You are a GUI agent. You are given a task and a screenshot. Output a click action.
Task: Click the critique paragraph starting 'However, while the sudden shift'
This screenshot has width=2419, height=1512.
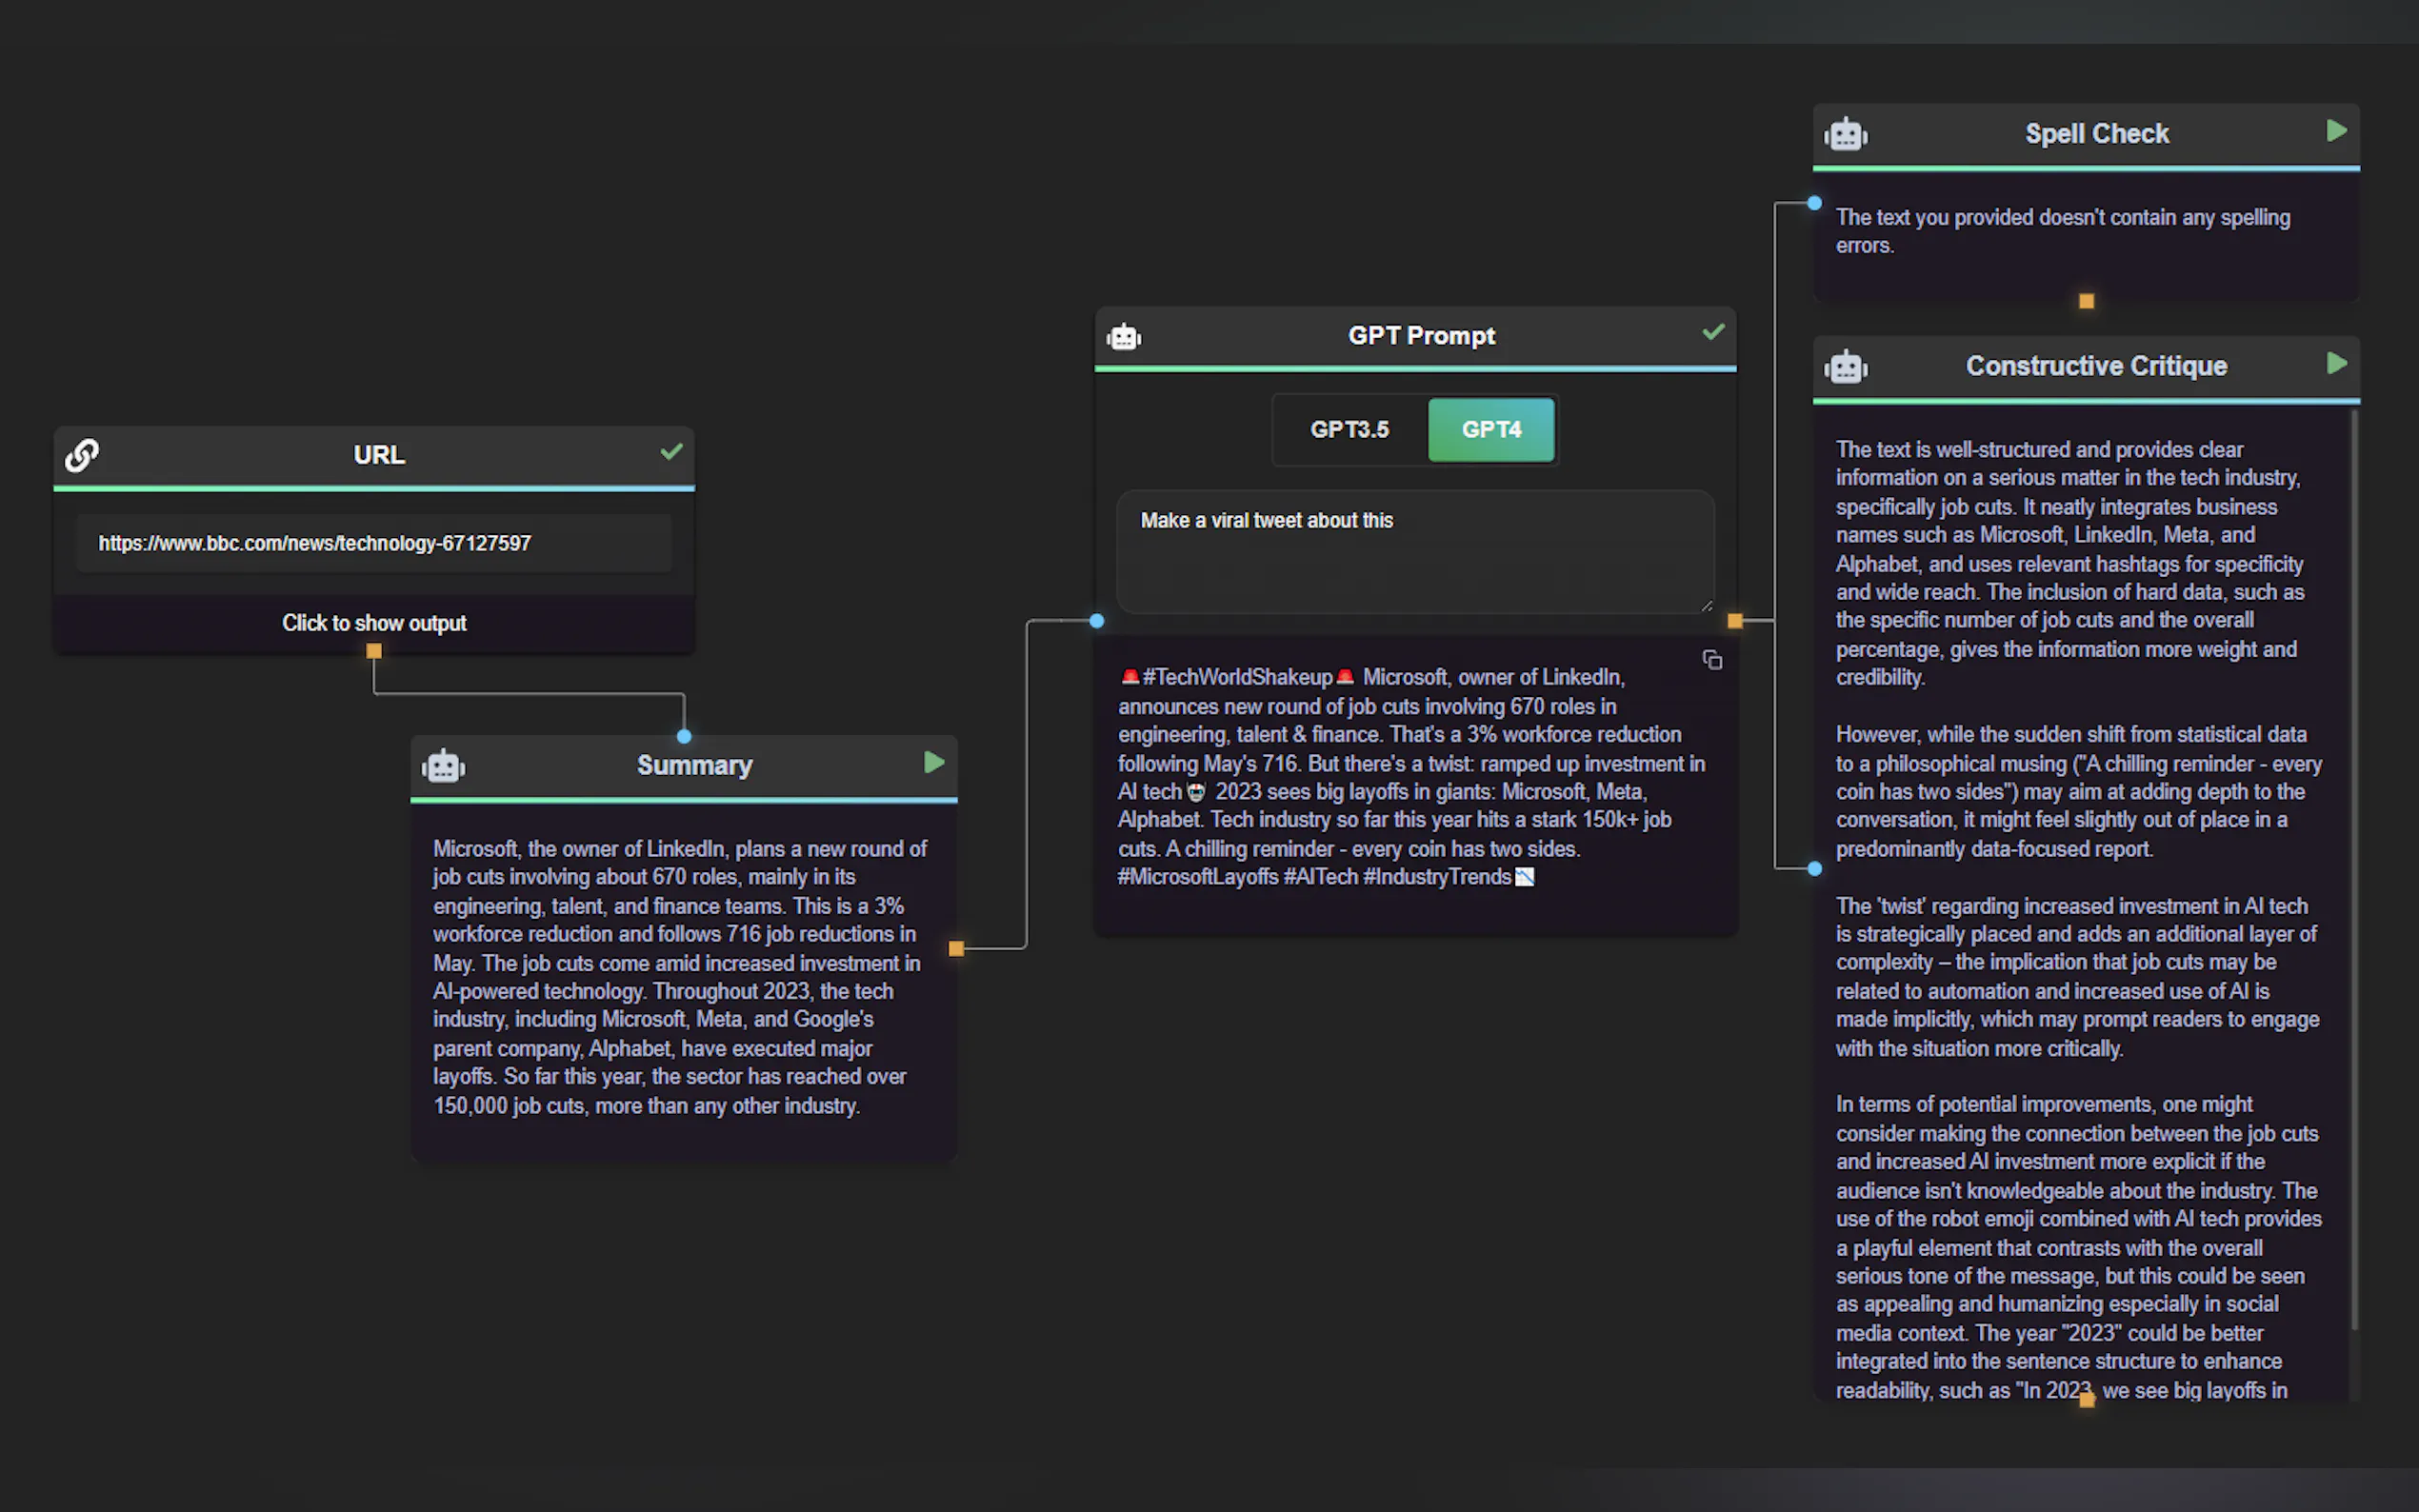pos(2079,791)
